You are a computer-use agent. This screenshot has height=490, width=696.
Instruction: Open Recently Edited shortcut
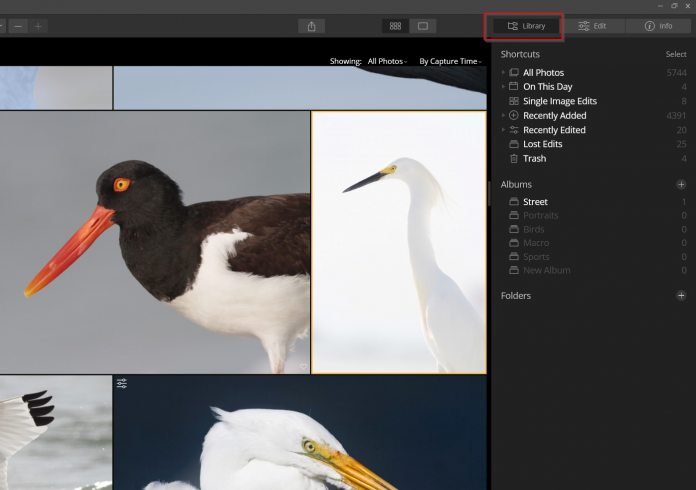[554, 130]
